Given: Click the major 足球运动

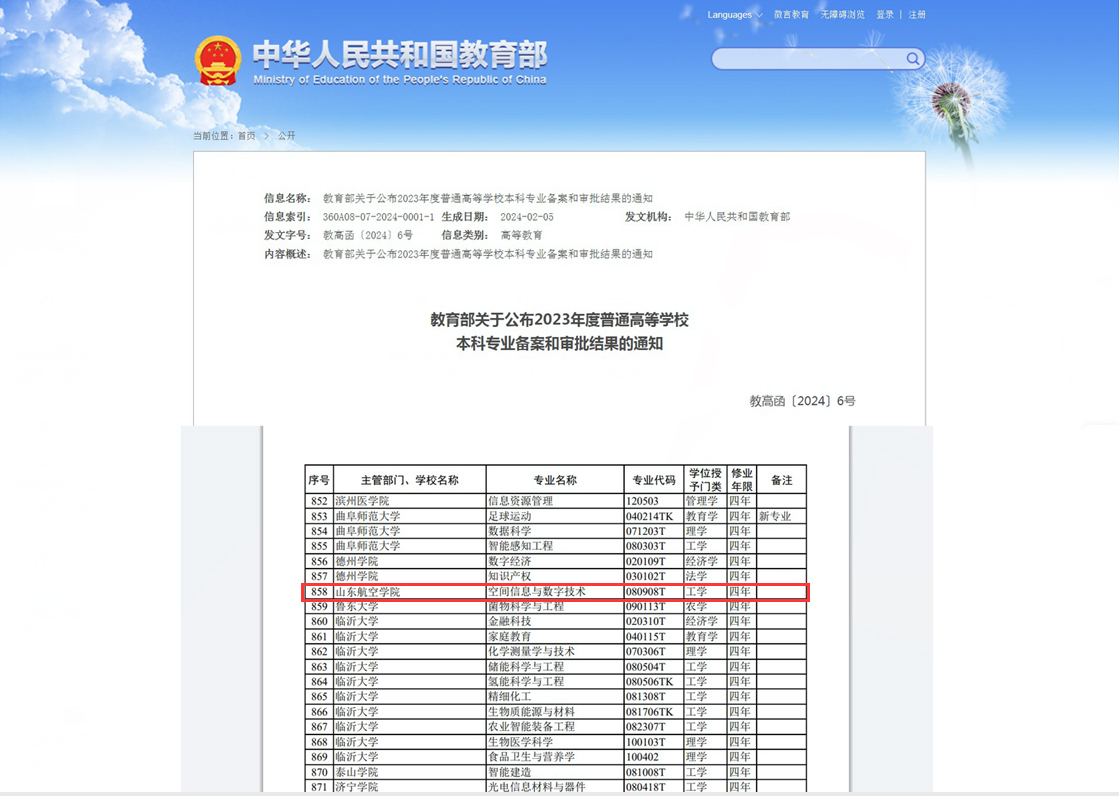Looking at the screenshot, I should 510,516.
